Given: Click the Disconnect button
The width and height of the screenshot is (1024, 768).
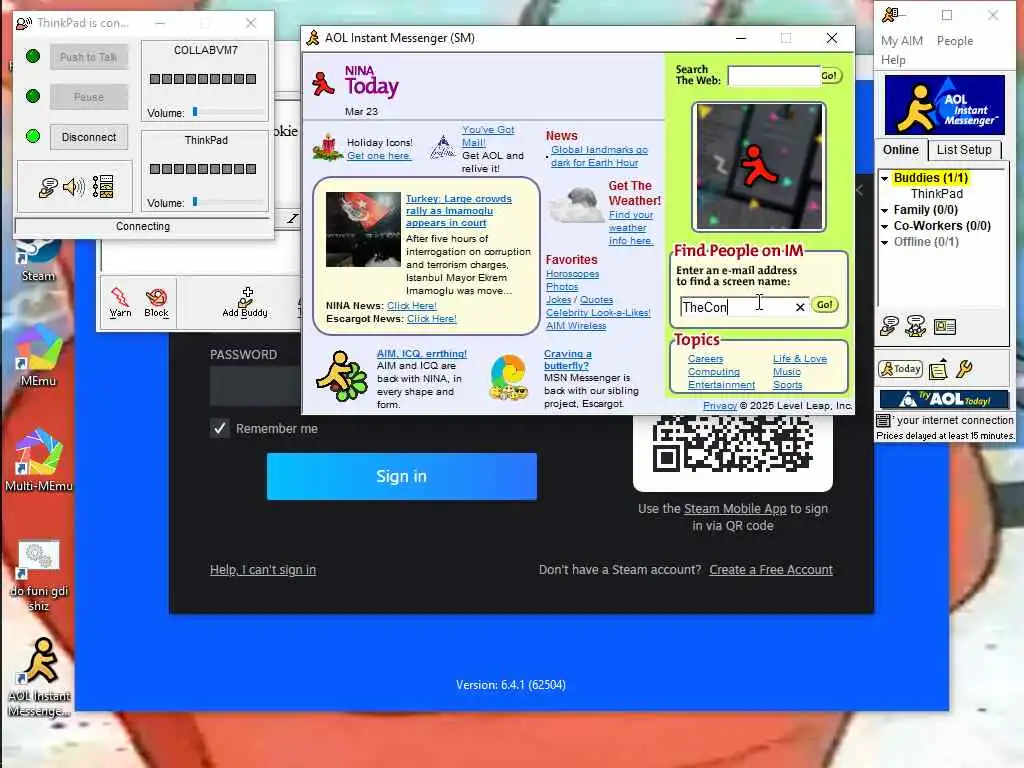Looking at the screenshot, I should tap(89, 137).
